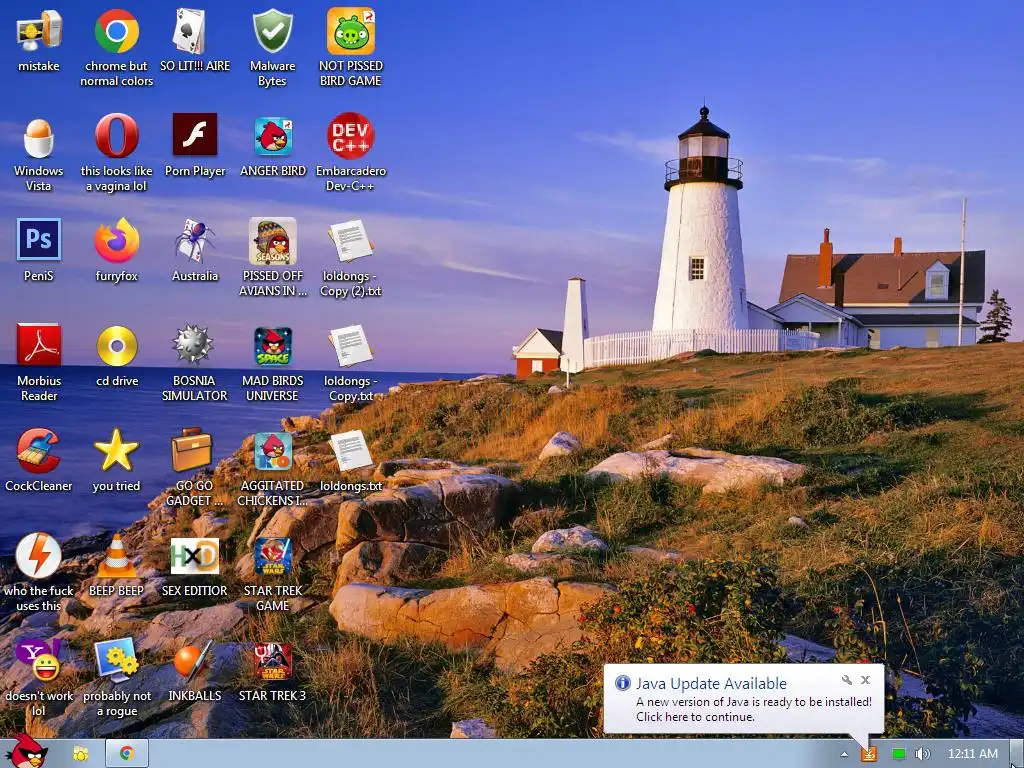
Task: Launch Embarcadero Dev-C++ from the desktop
Action: click(x=351, y=136)
